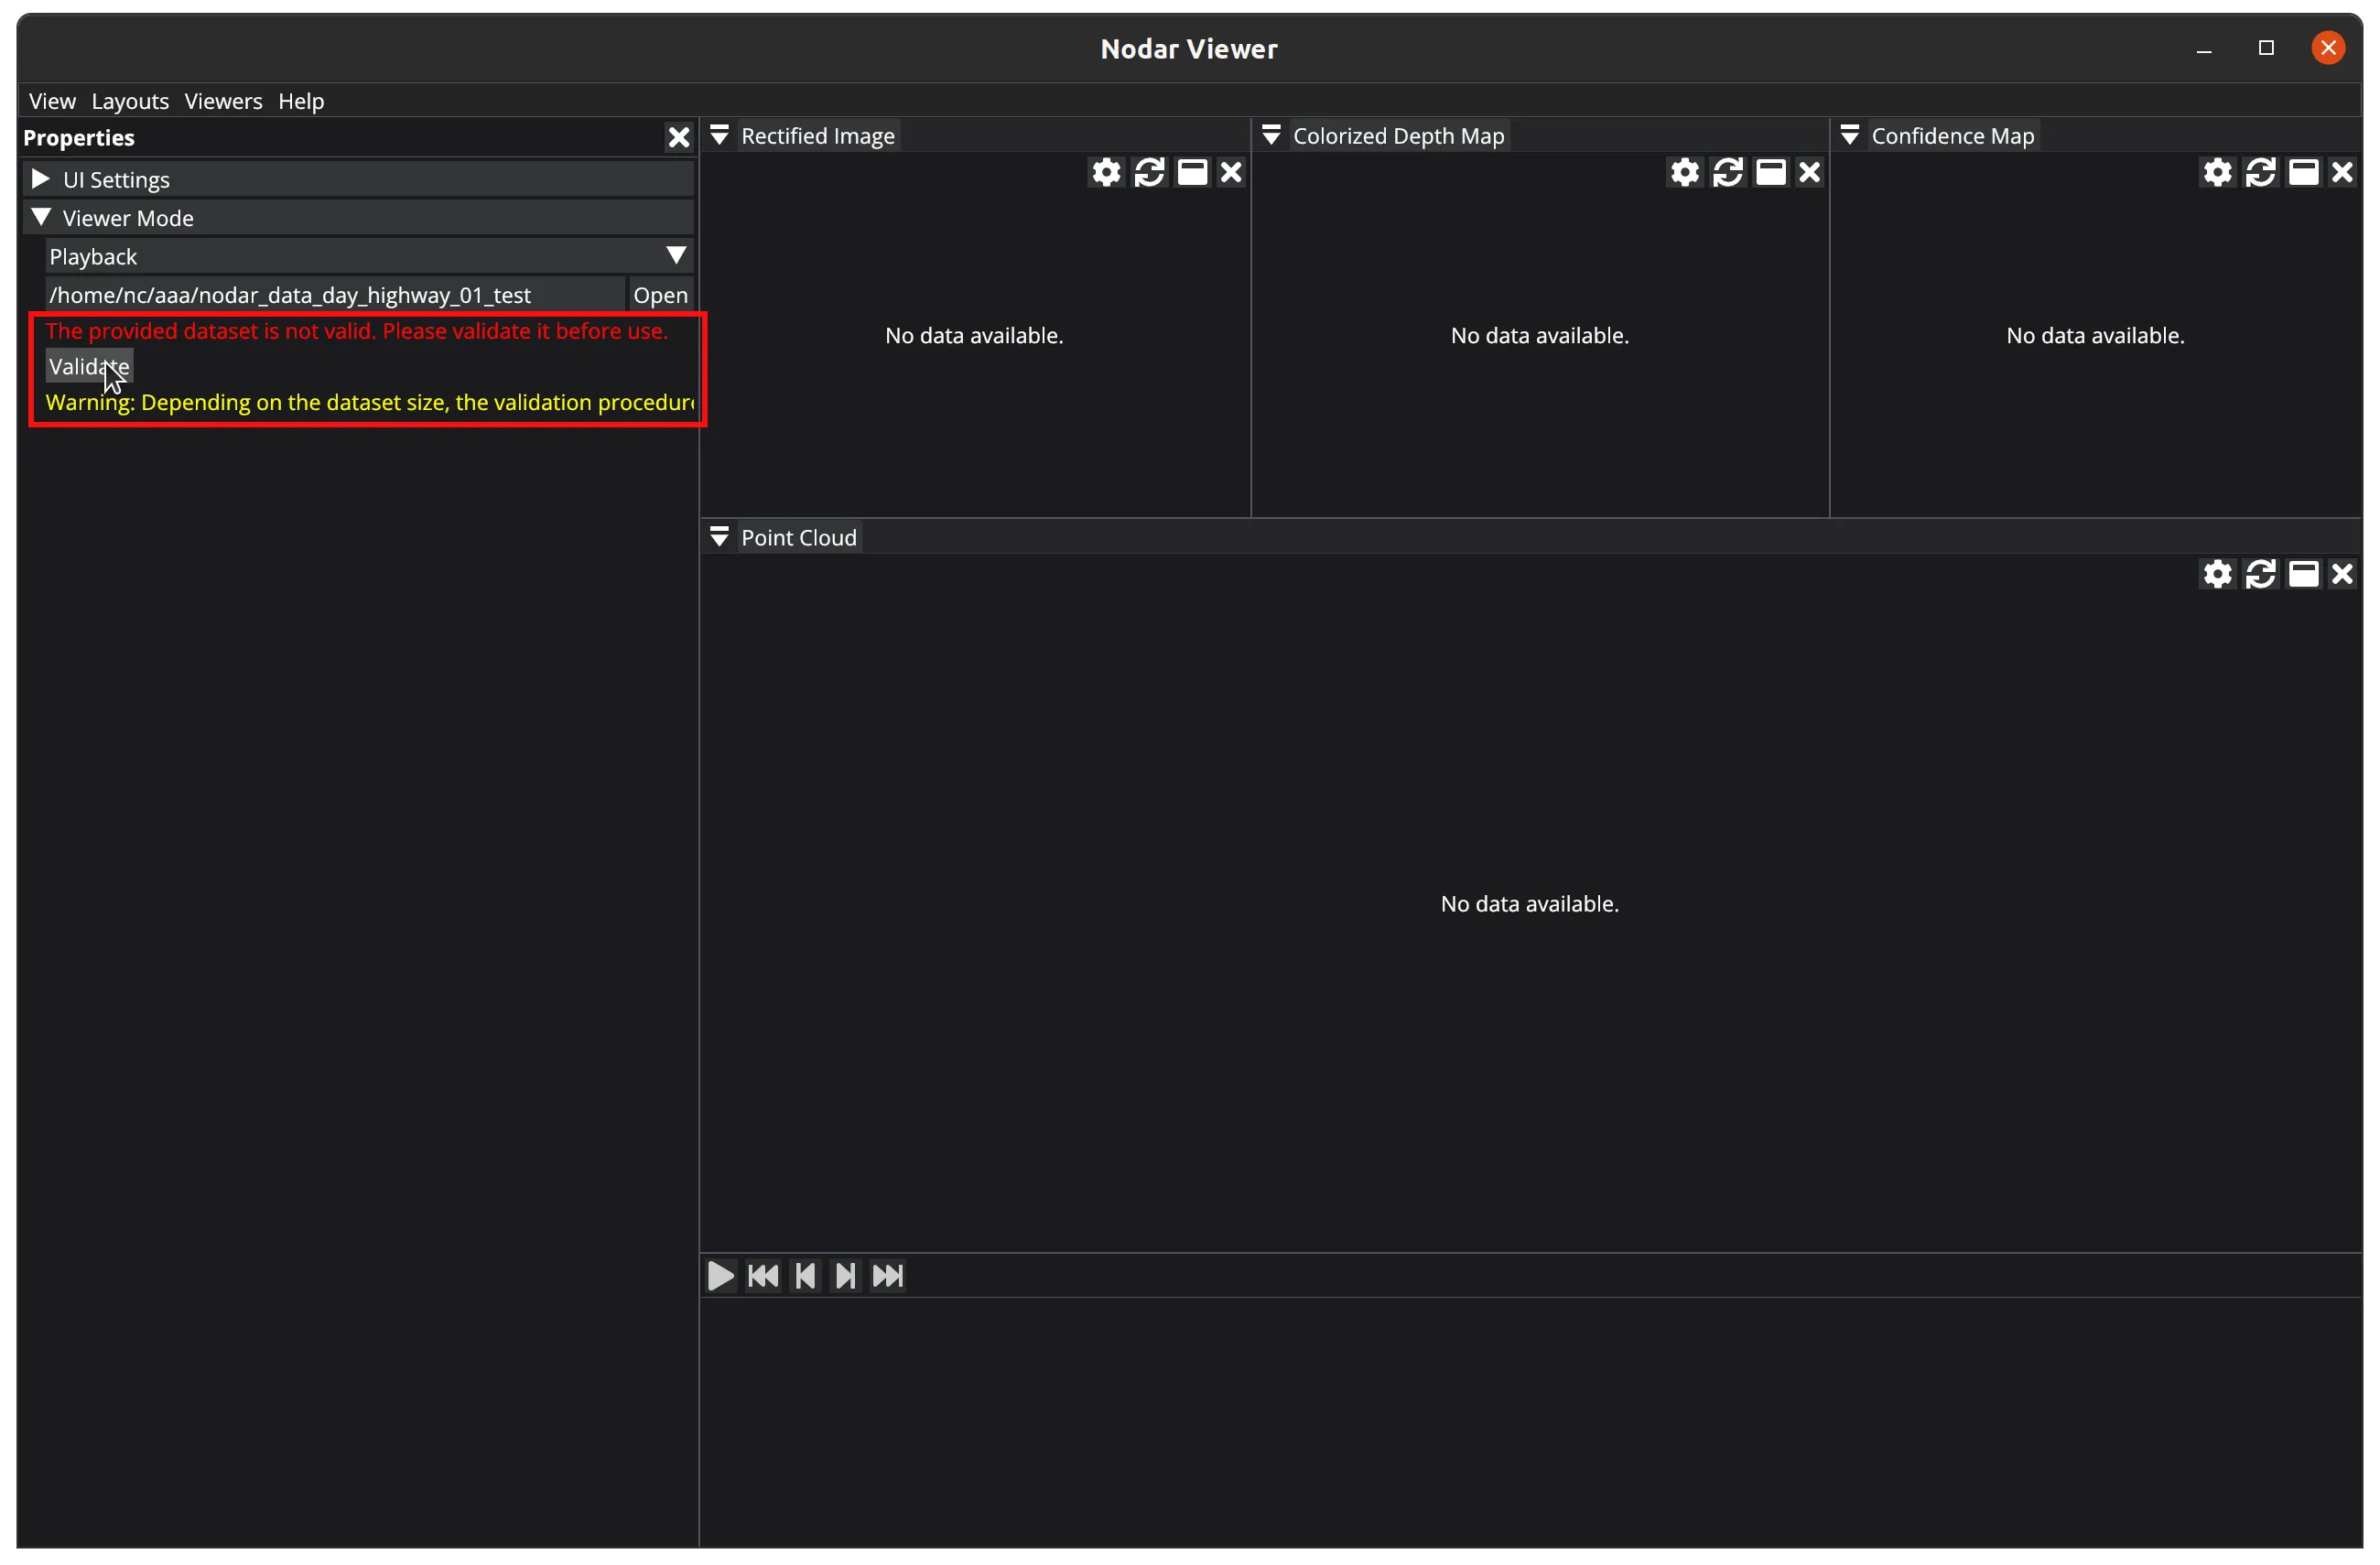Open Rectified Image settings gear
2380x1565 pixels.
coord(1106,173)
